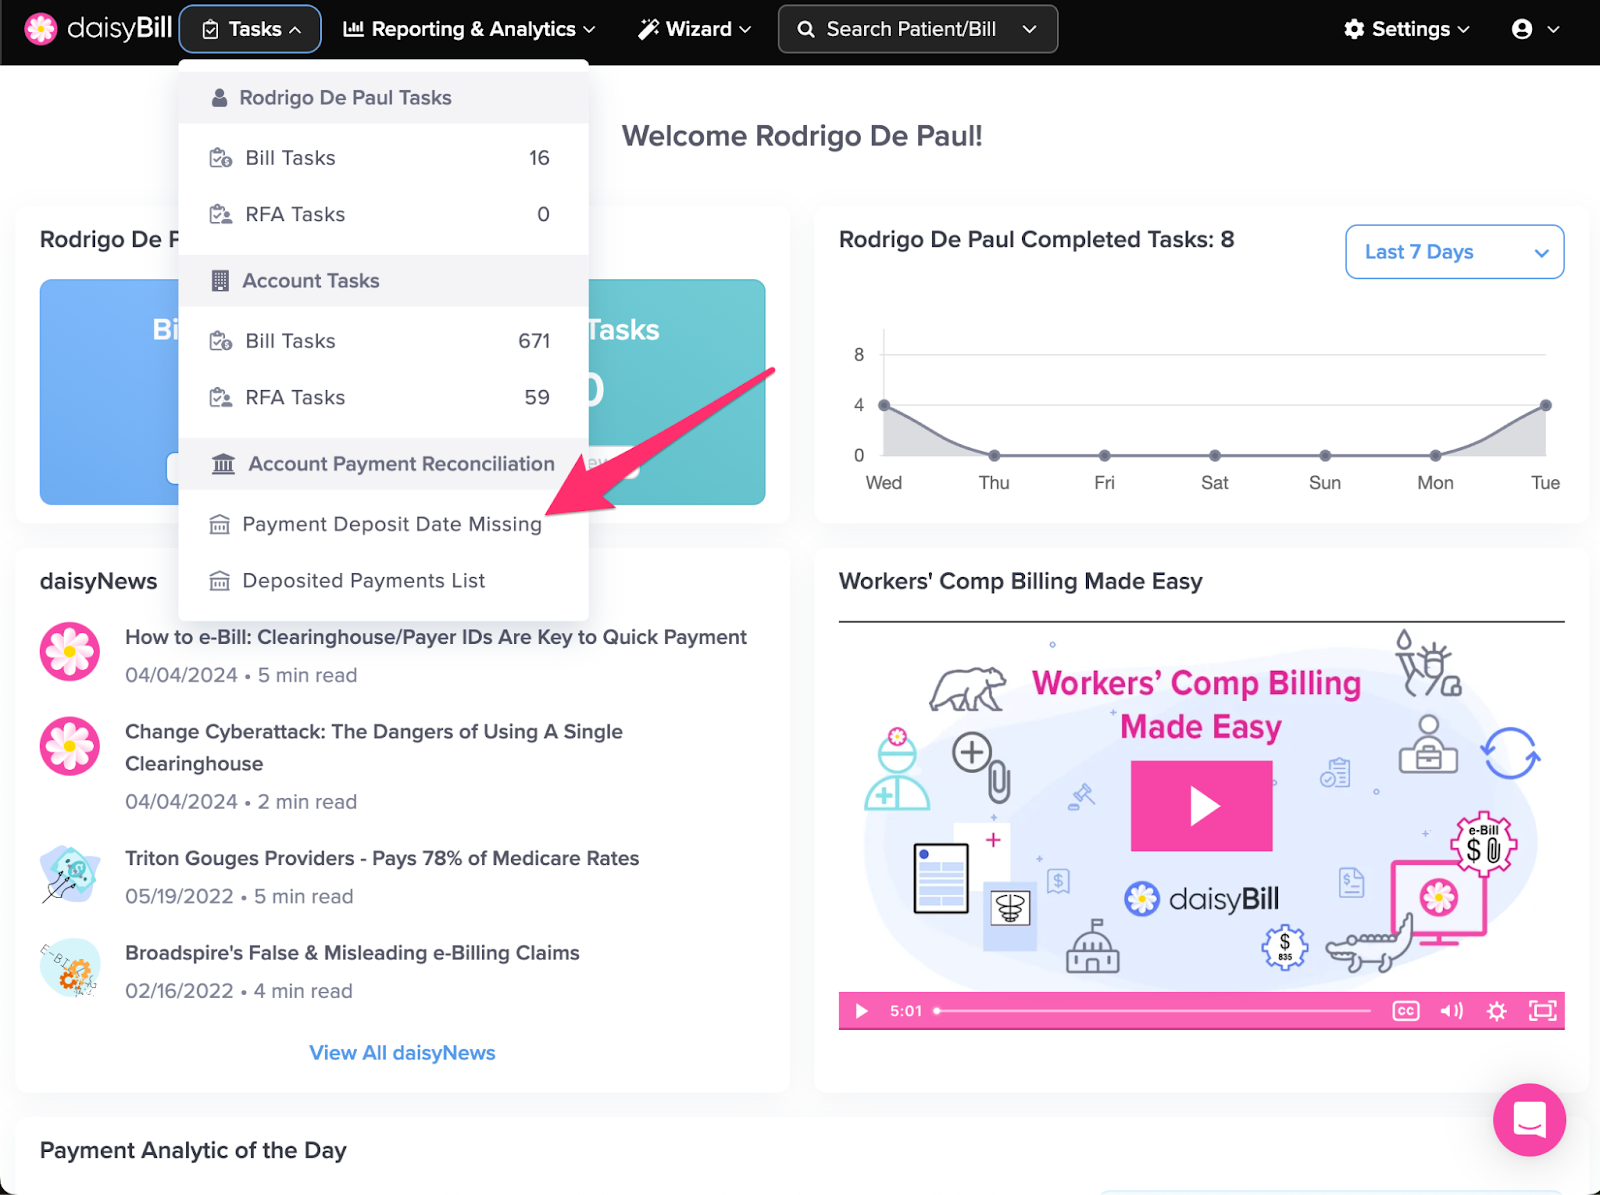Click the daisyBill flower logo

coord(41,29)
